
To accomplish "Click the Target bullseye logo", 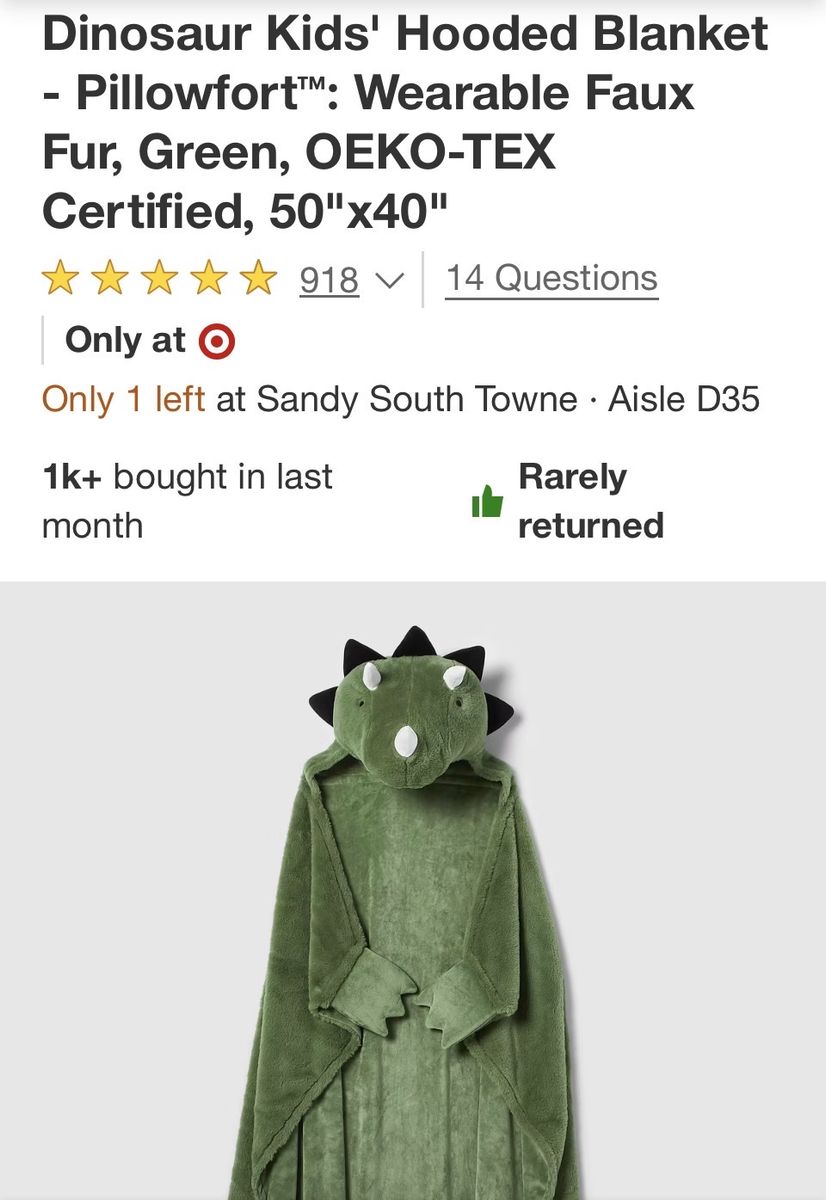I will 217,342.
